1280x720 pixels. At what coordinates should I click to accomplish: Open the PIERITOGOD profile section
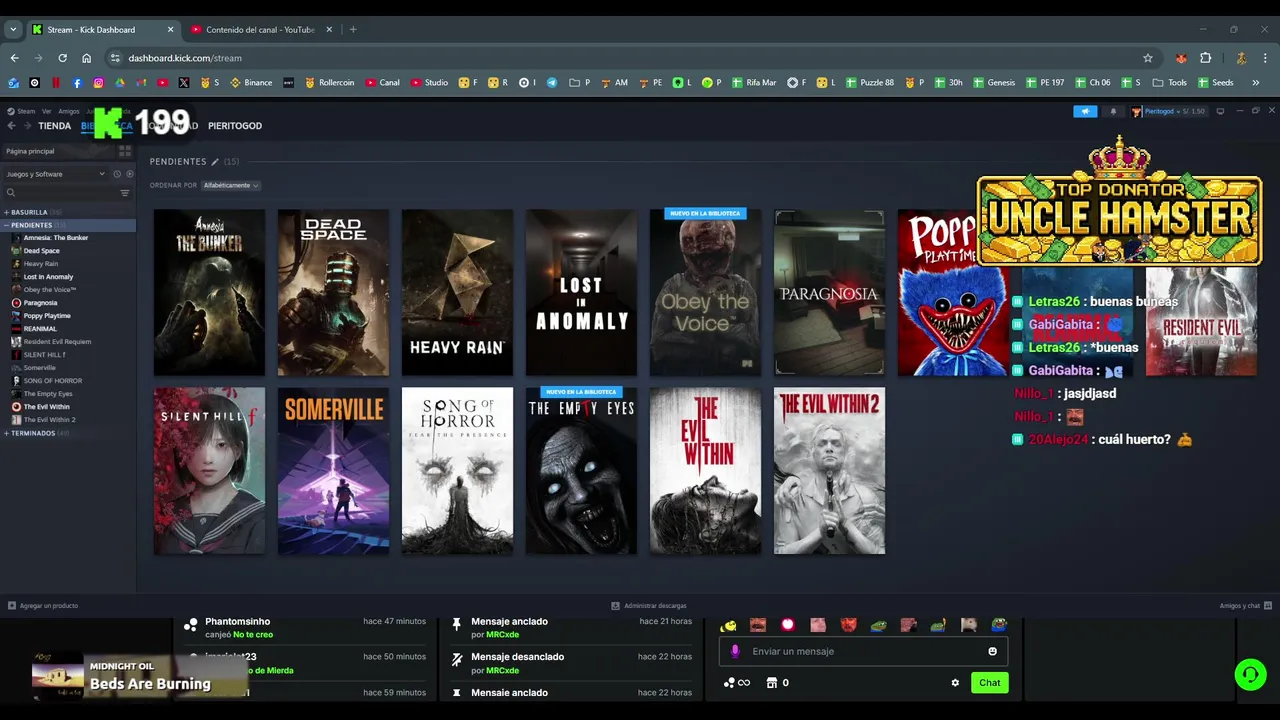[x=235, y=126]
